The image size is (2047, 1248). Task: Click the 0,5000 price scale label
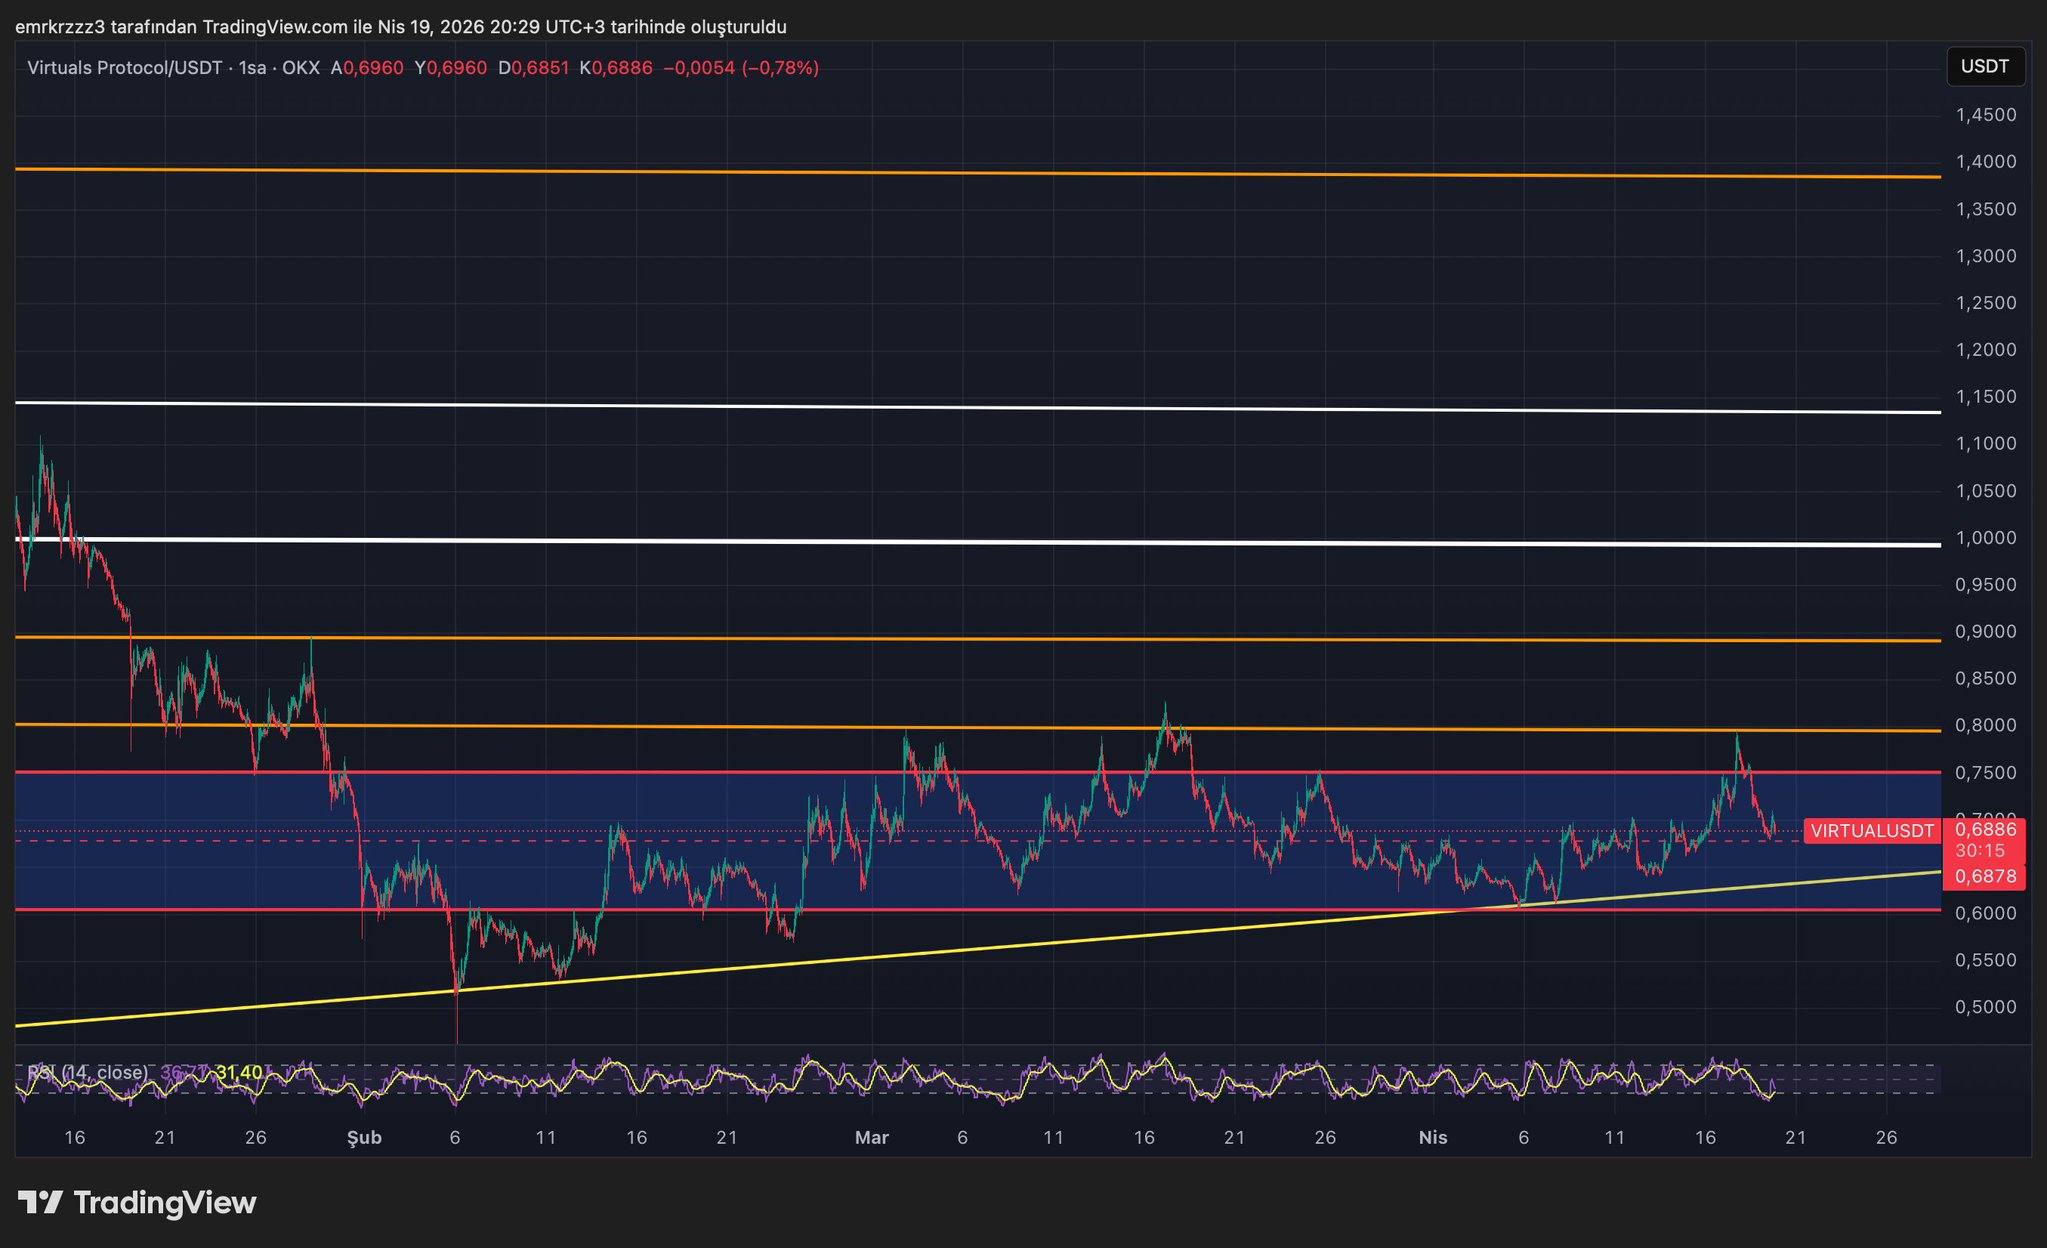1985,1007
